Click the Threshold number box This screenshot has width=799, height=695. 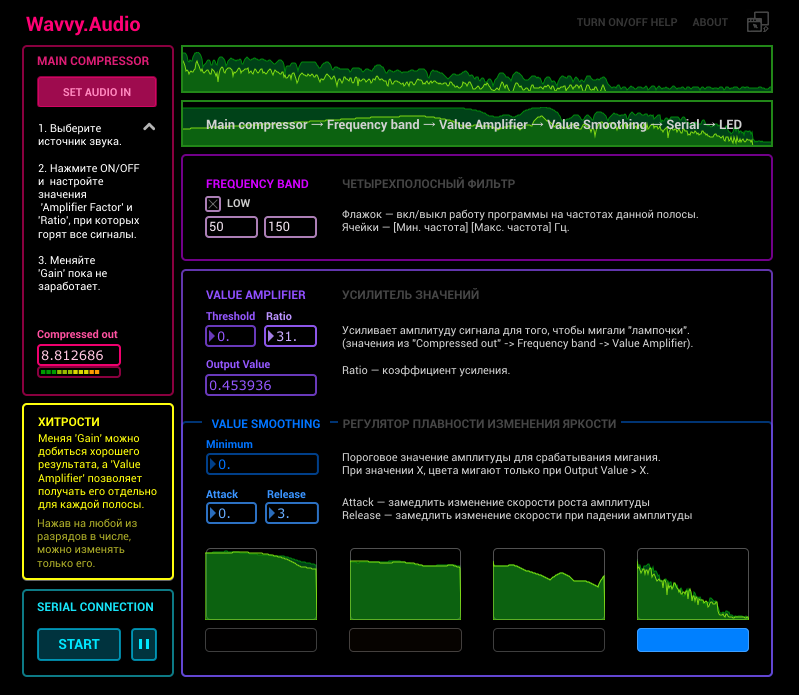click(230, 336)
